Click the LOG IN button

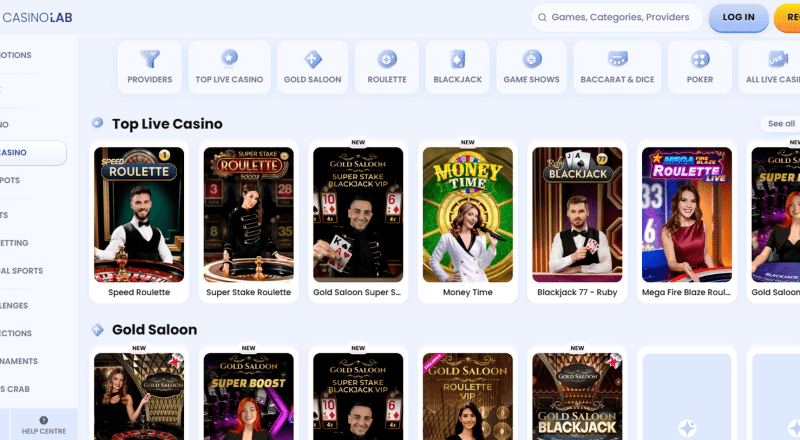coord(738,17)
